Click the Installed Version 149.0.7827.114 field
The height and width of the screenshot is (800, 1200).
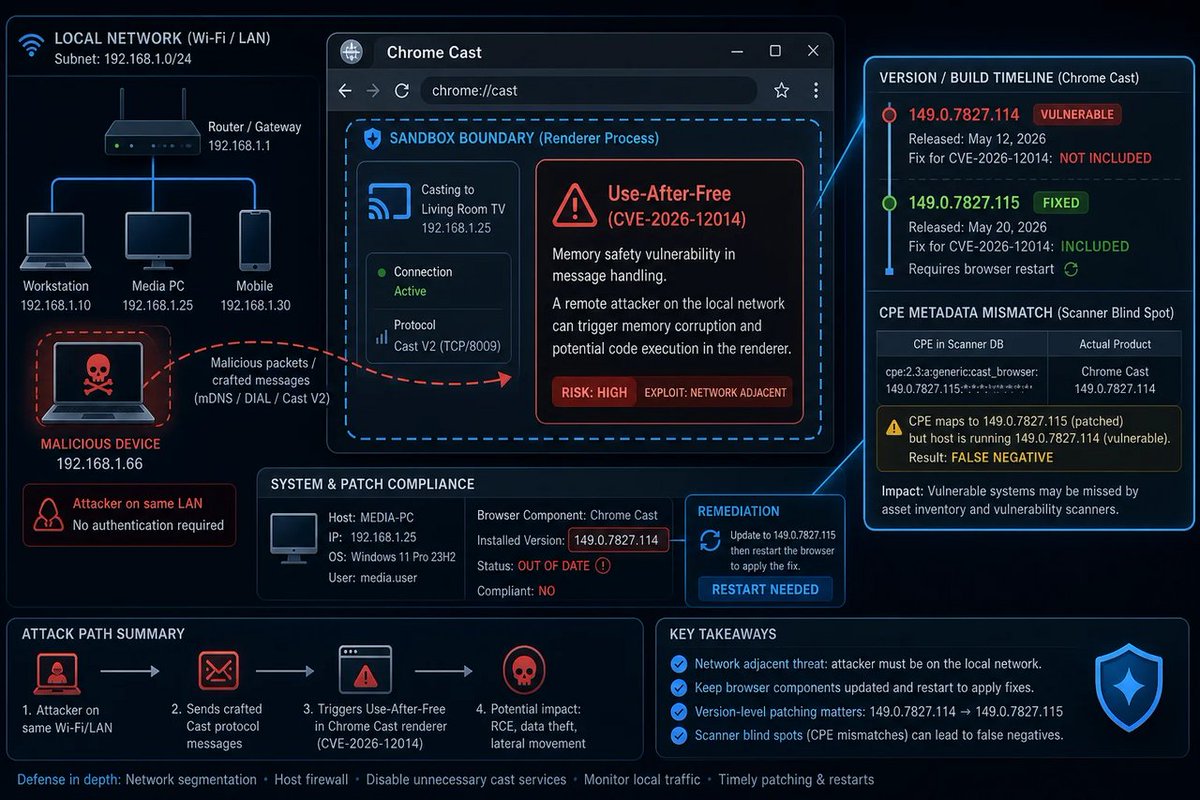(618, 540)
